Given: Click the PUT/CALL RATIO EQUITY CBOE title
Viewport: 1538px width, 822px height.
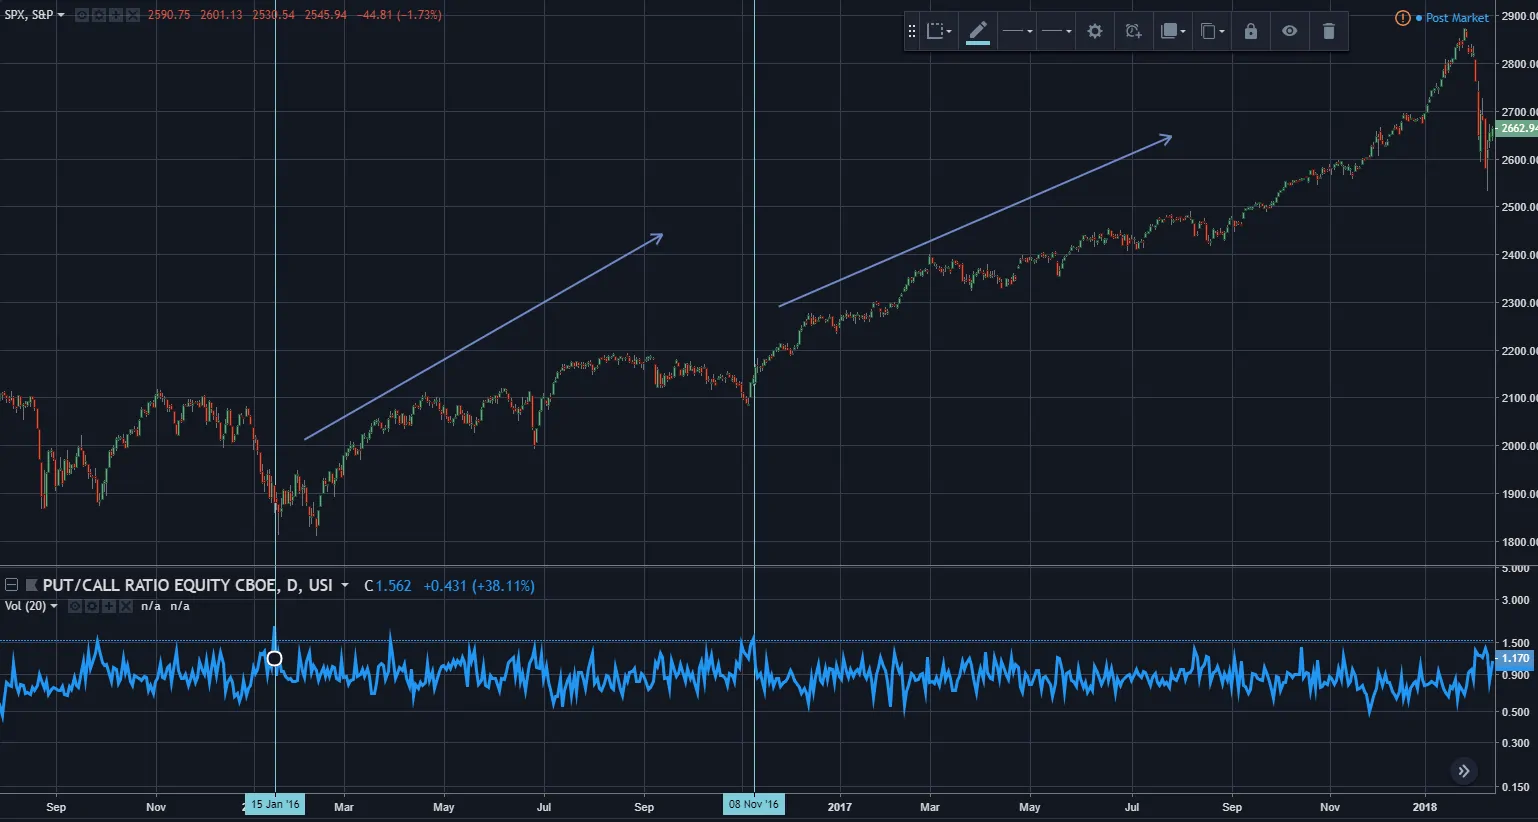Looking at the screenshot, I should pyautogui.click(x=188, y=585).
